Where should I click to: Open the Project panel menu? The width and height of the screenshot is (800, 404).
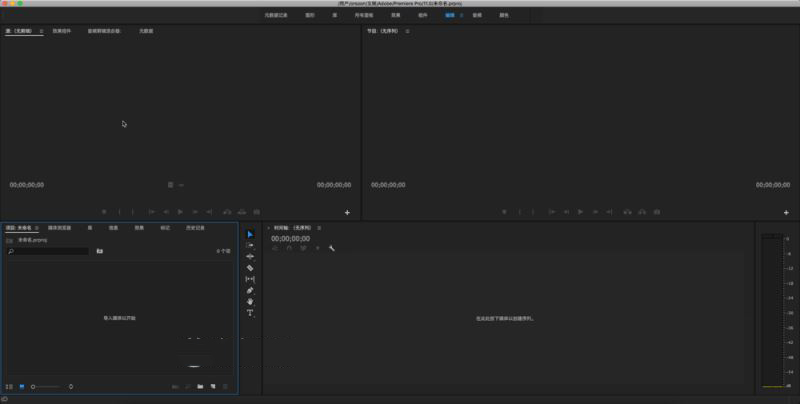click(x=38, y=228)
